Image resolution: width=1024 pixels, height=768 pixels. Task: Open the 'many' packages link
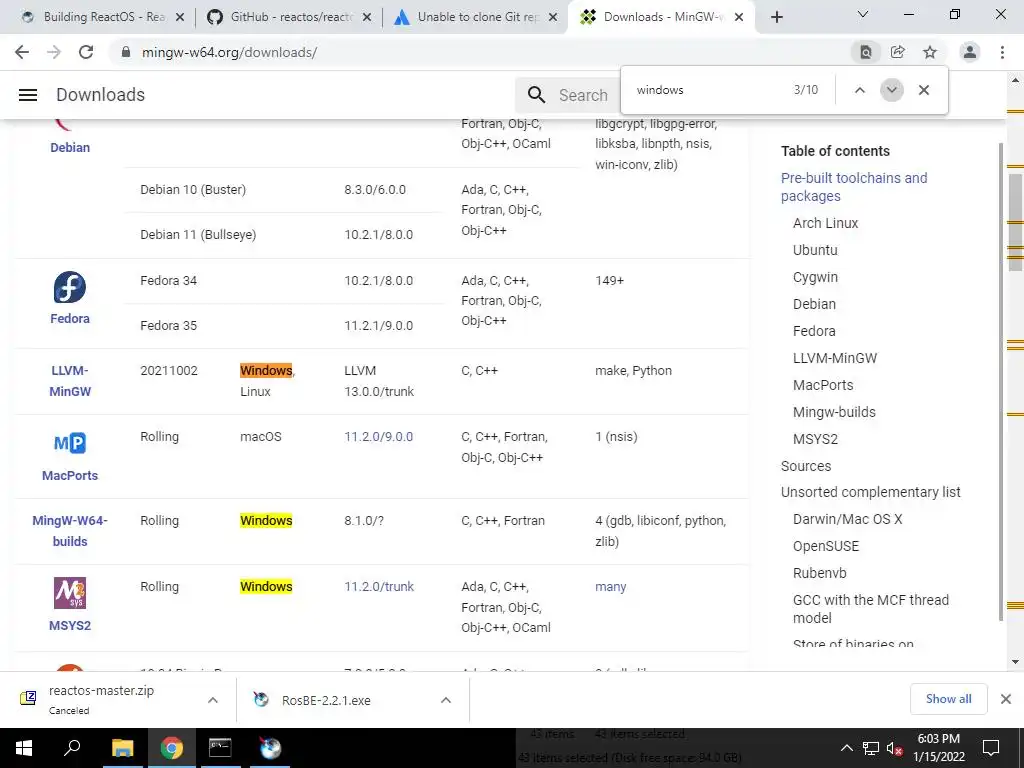pos(611,586)
